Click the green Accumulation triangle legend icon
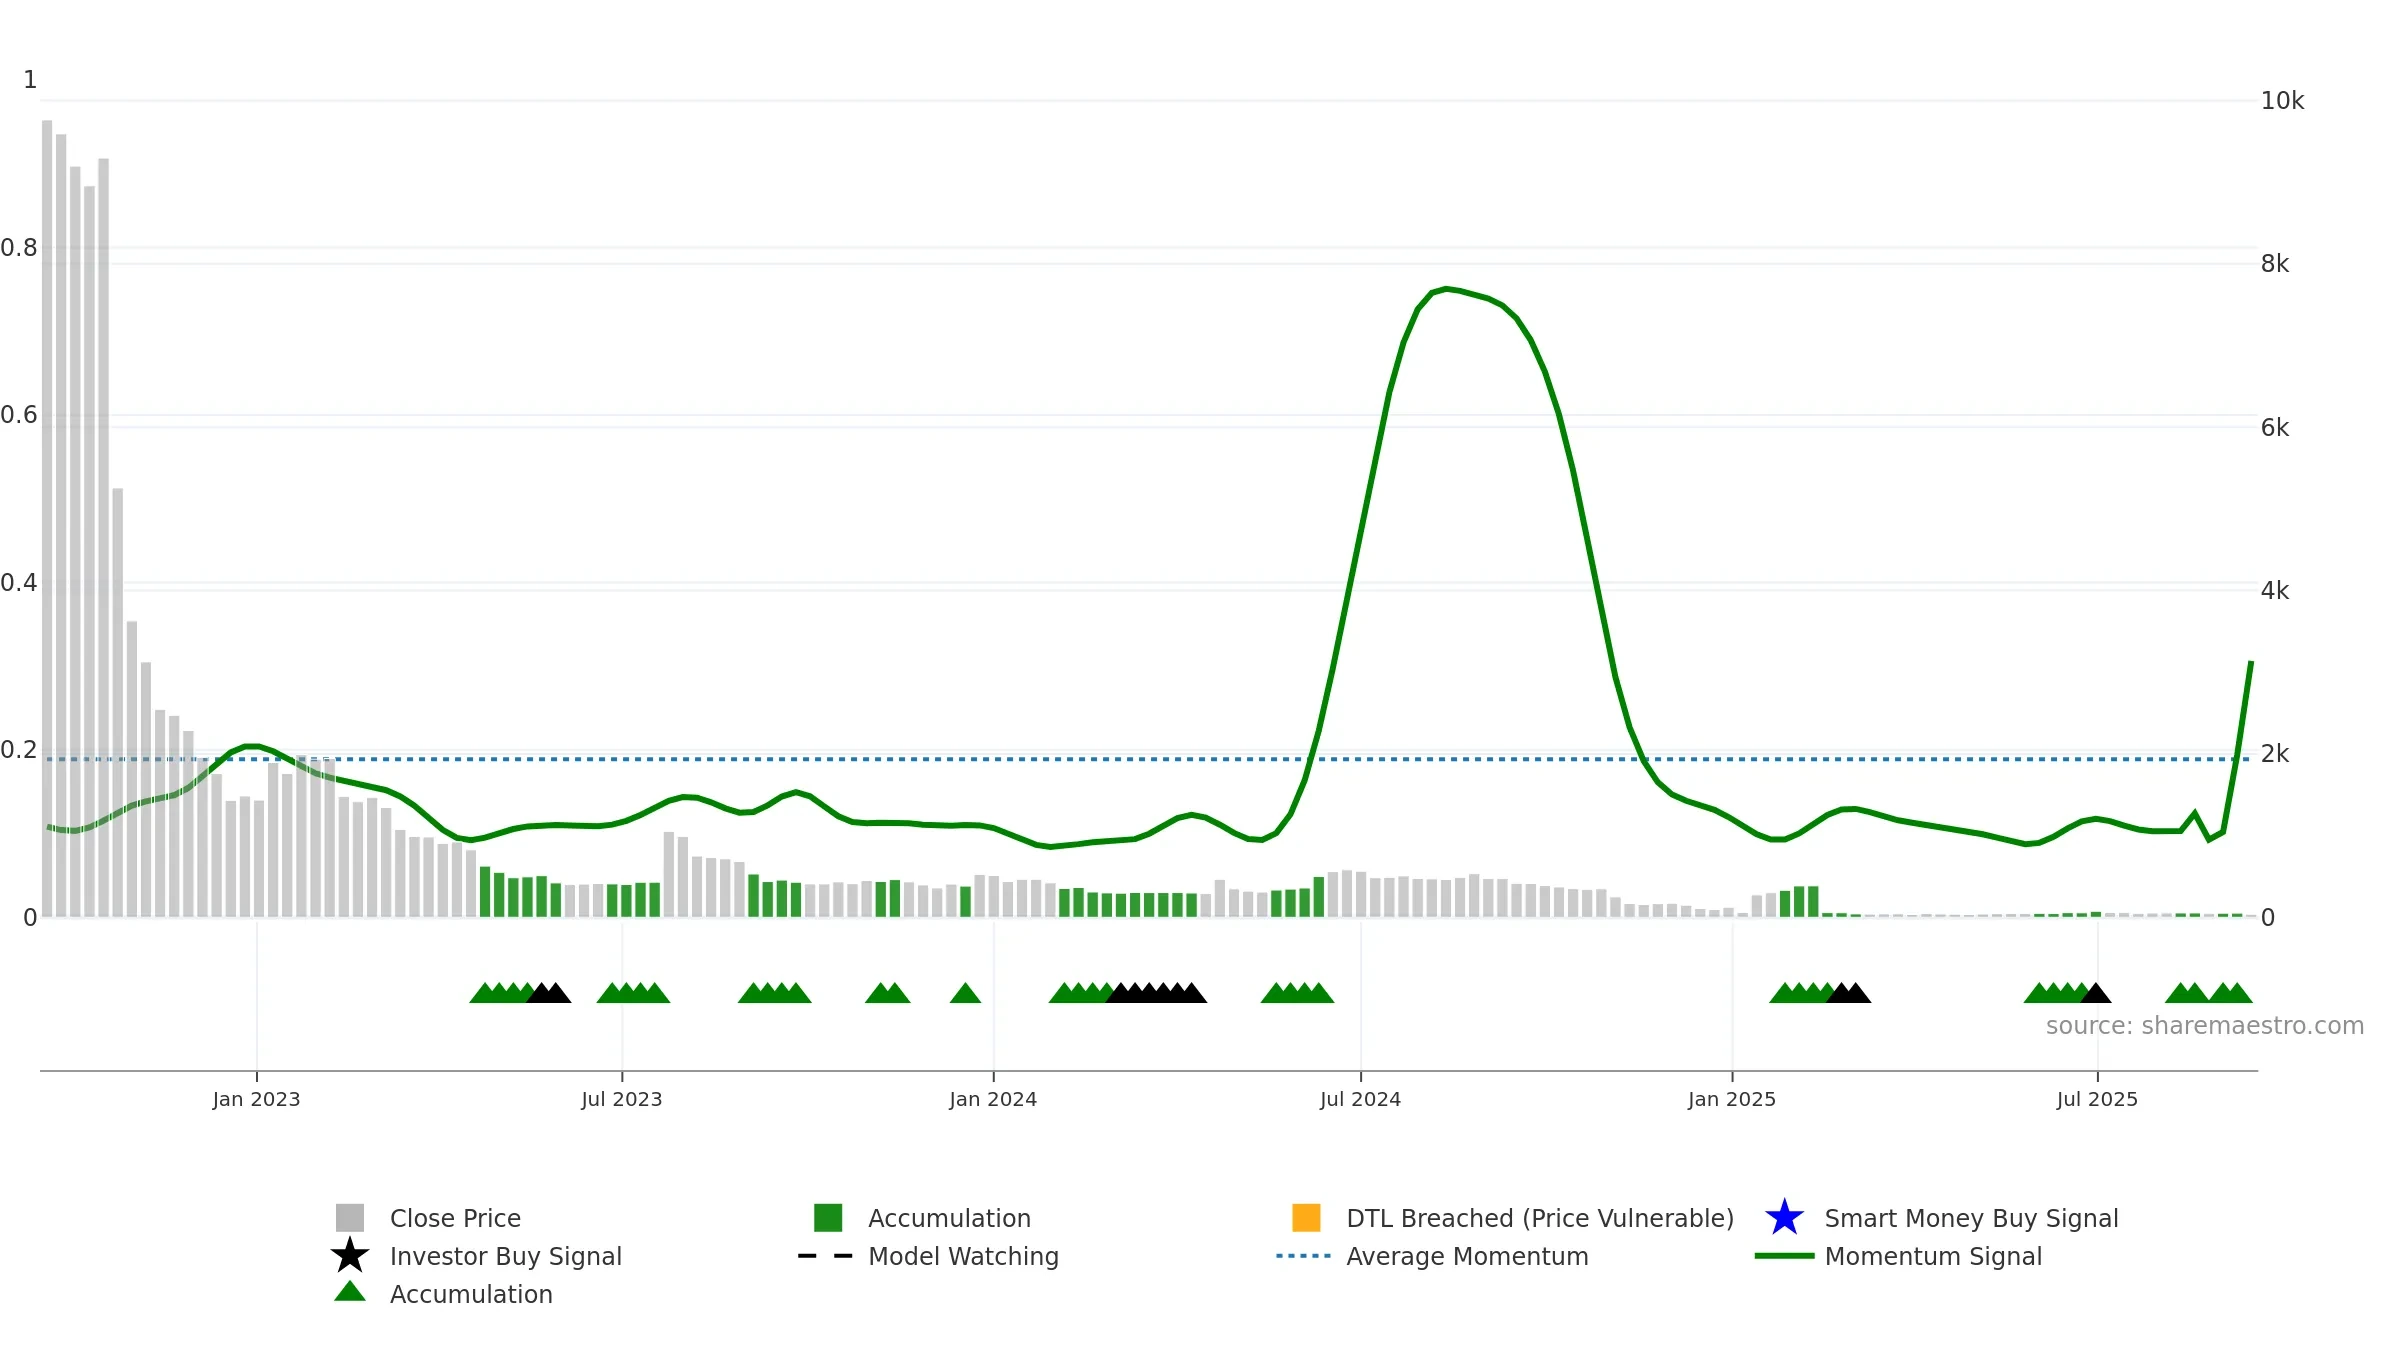Image resolution: width=2400 pixels, height=1350 pixels. 350,1292
